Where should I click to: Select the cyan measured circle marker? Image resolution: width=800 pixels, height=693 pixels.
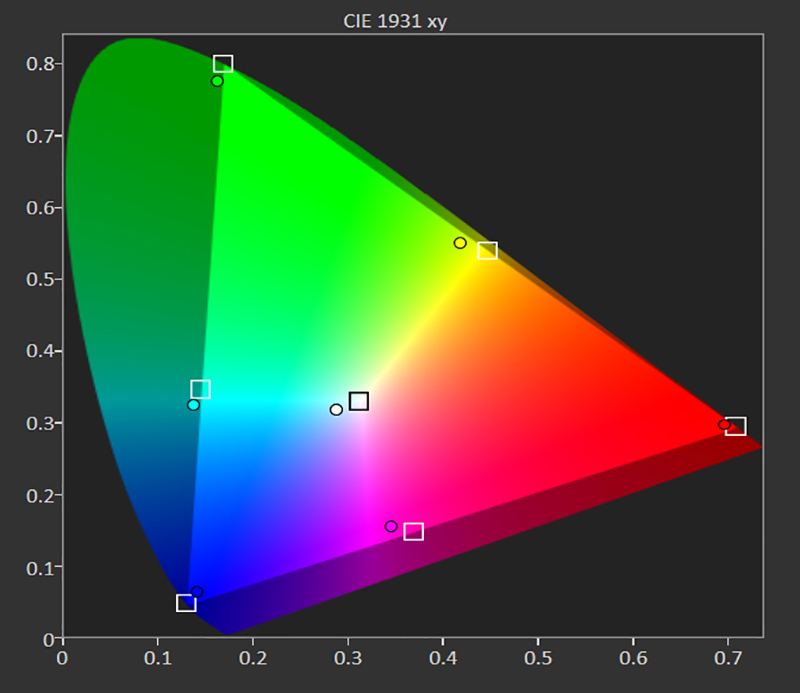[x=193, y=405]
